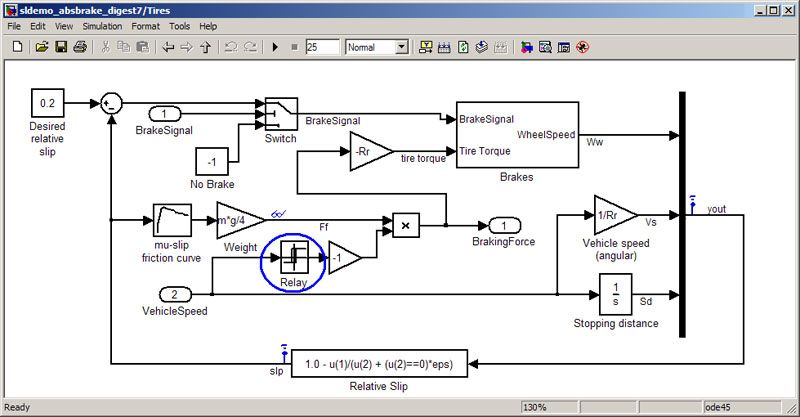Go up to parent system arrow
The width and height of the screenshot is (800, 417).
click(x=206, y=47)
